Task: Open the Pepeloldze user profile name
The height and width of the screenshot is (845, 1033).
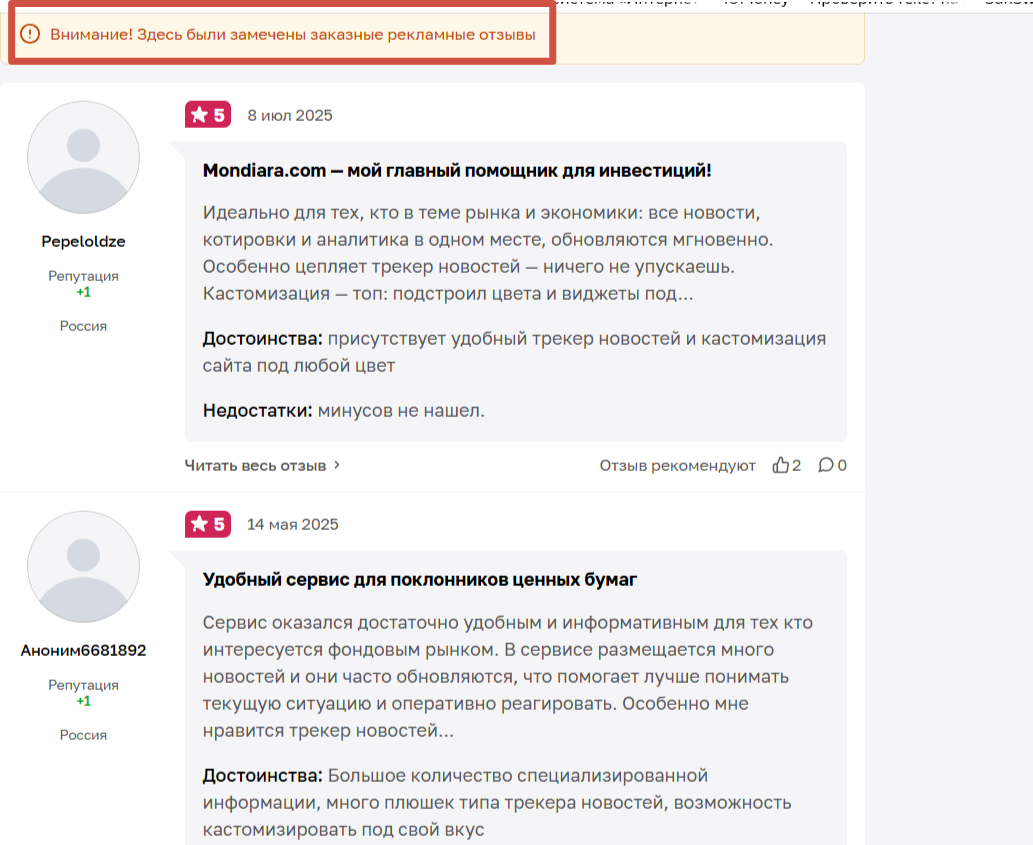Action: click(x=84, y=242)
